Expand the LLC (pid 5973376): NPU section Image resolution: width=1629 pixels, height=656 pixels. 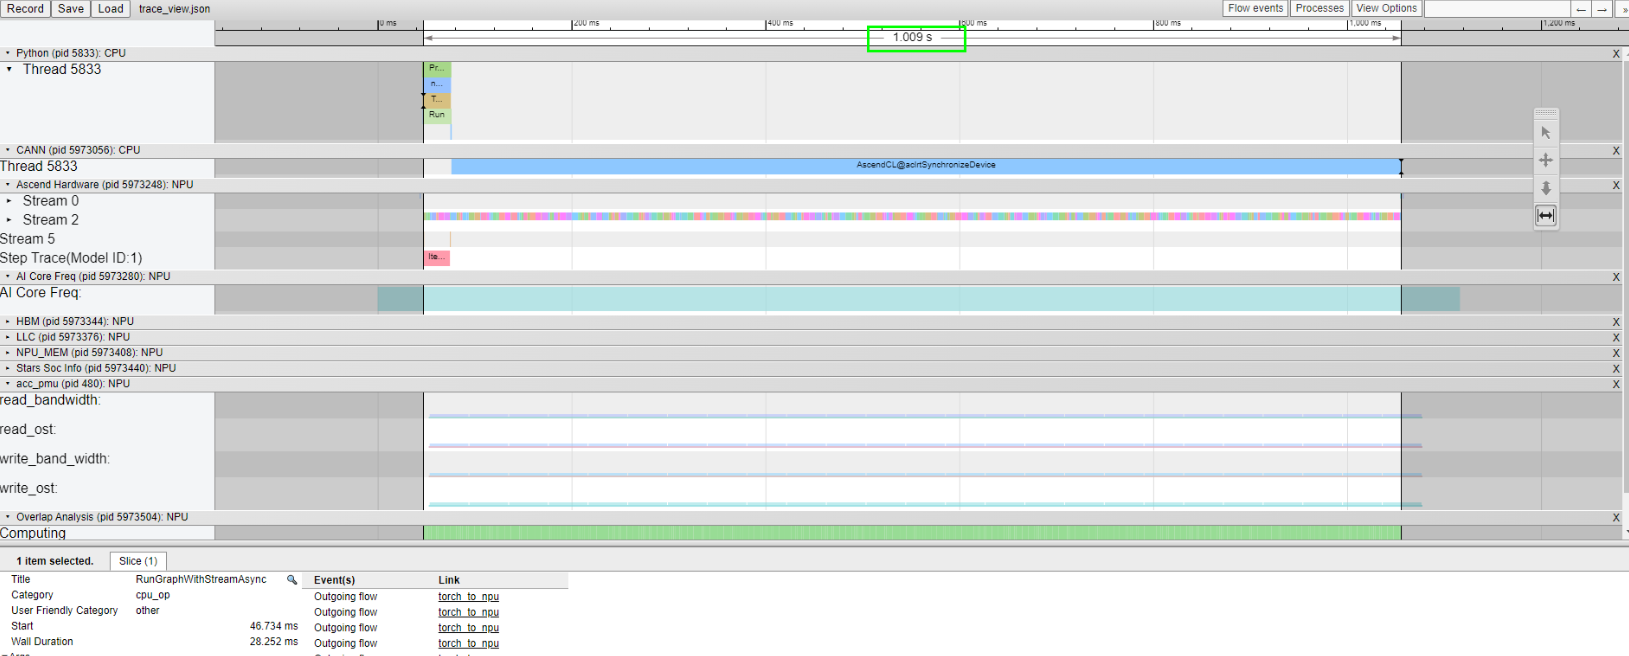8,337
